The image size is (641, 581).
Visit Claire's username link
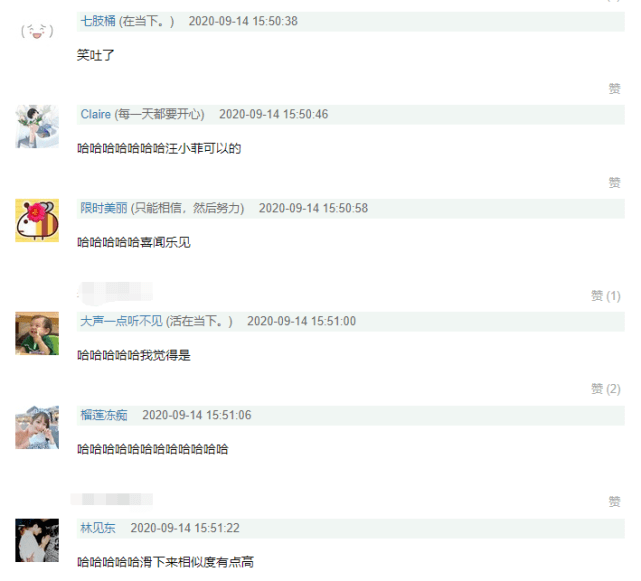(96, 114)
